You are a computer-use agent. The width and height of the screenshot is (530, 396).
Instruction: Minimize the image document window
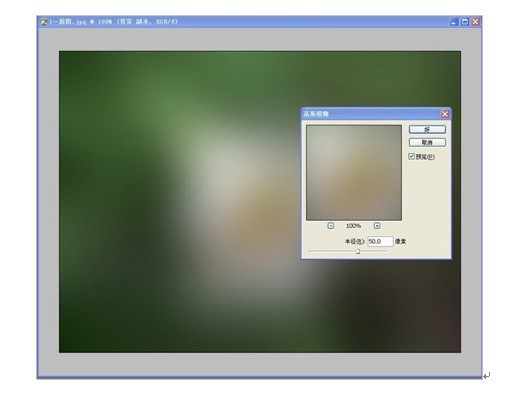454,22
